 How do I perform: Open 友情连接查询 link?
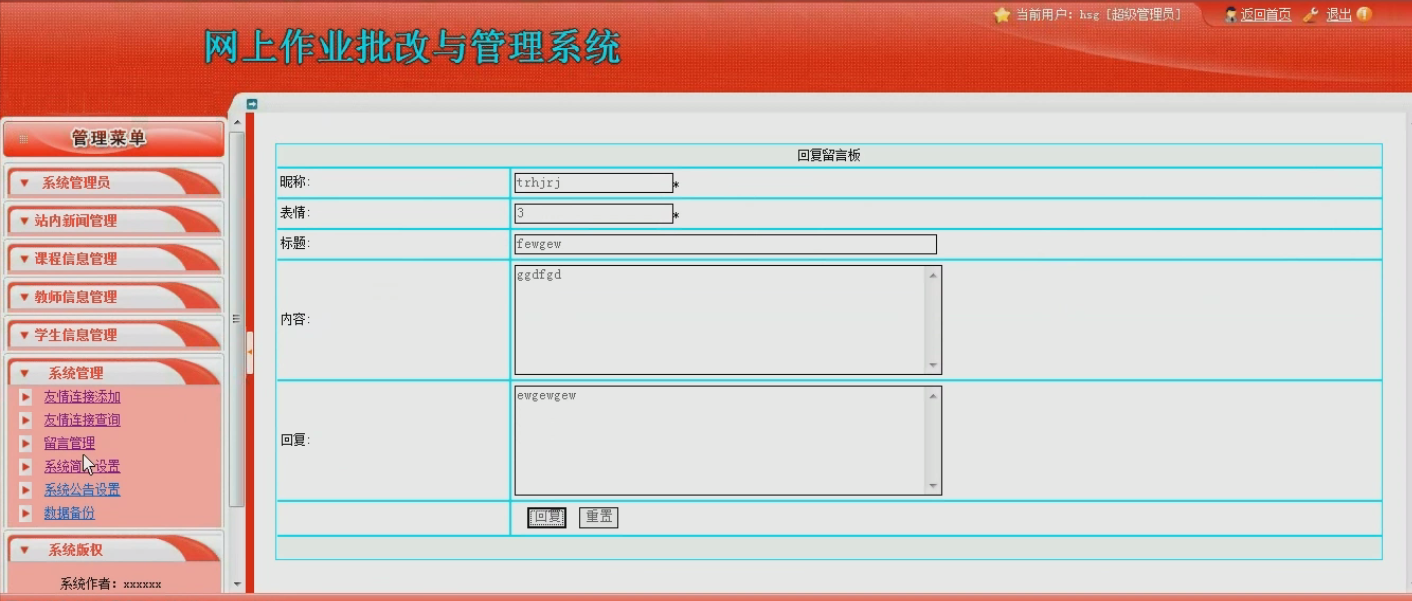(x=82, y=420)
